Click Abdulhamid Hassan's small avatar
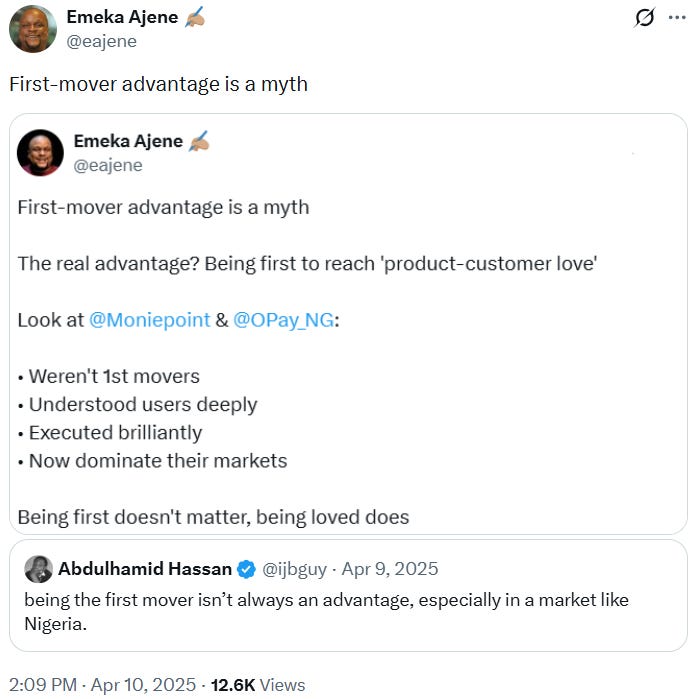 (38, 569)
